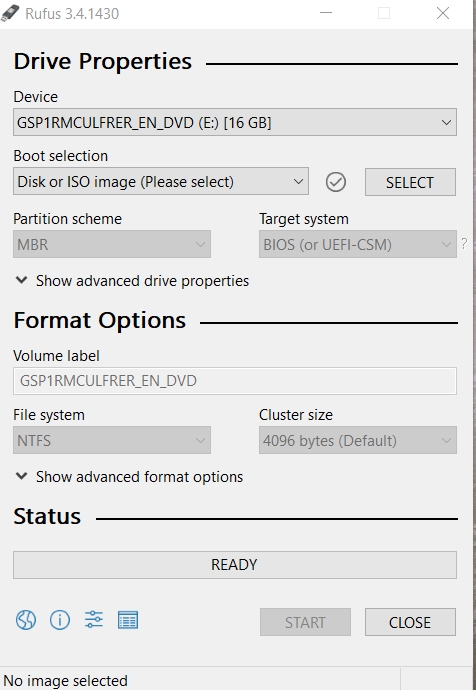Click the START button
The image size is (476, 690).
click(305, 622)
